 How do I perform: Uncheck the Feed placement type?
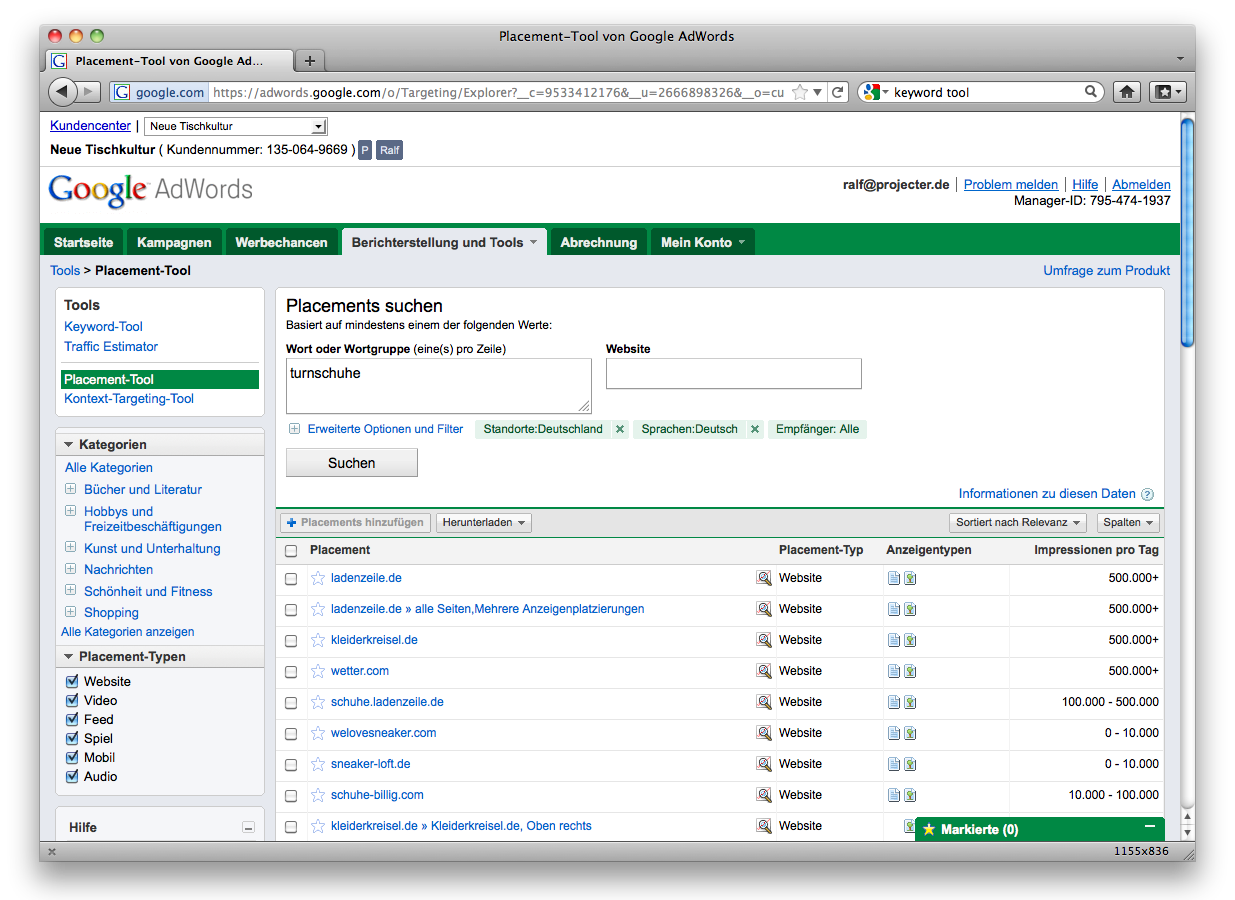[72, 719]
